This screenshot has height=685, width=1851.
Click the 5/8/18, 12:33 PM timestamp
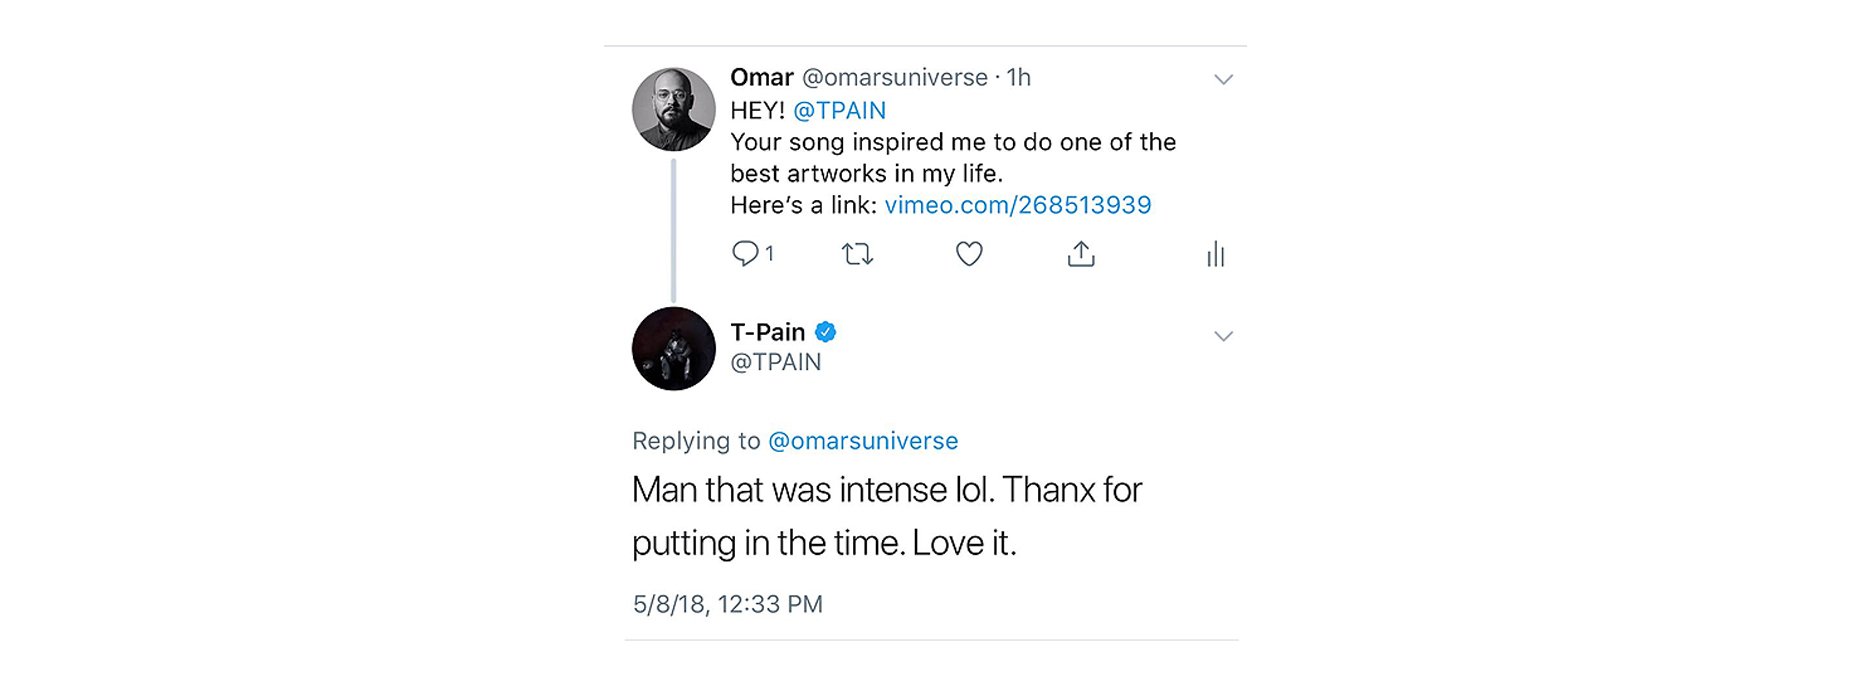tap(727, 604)
